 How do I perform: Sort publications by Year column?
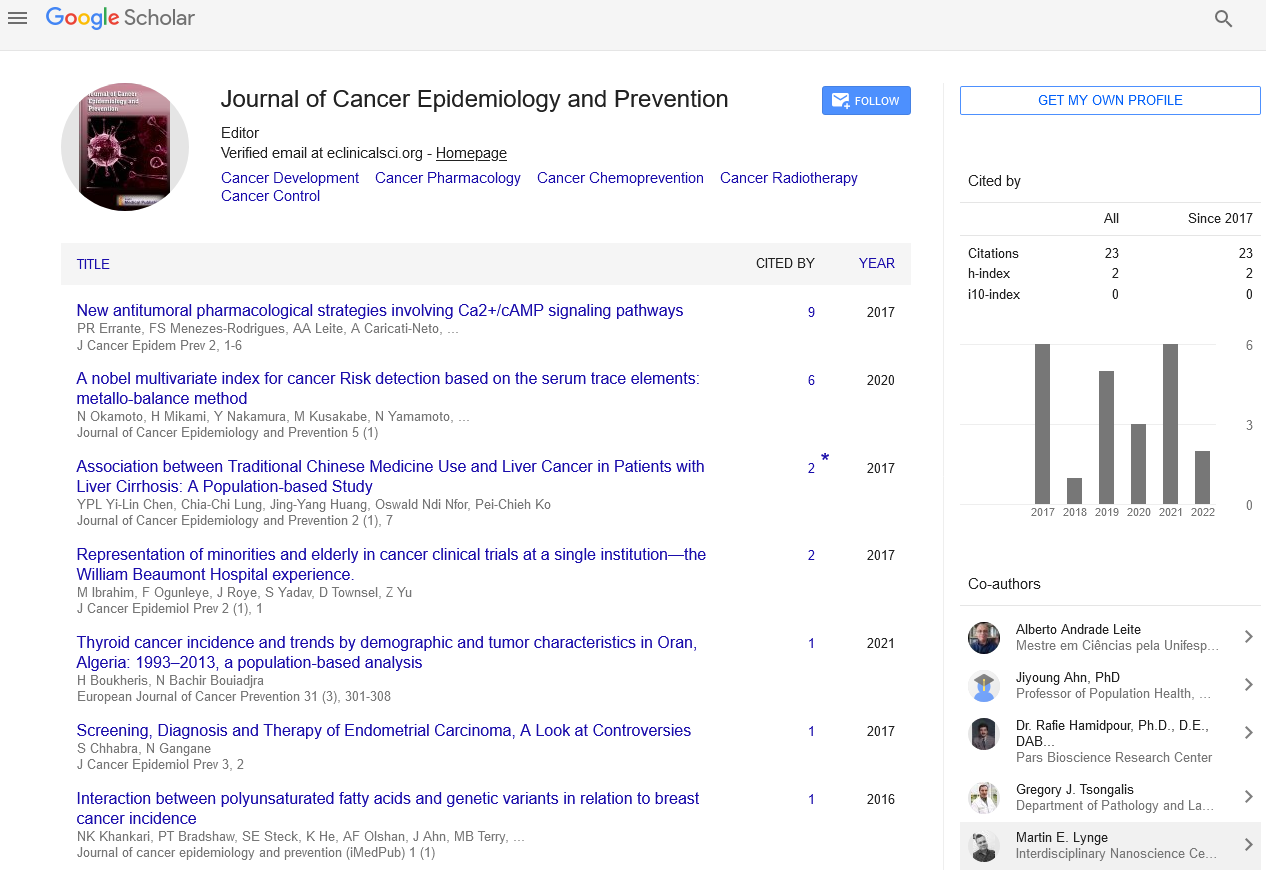[x=876, y=264]
